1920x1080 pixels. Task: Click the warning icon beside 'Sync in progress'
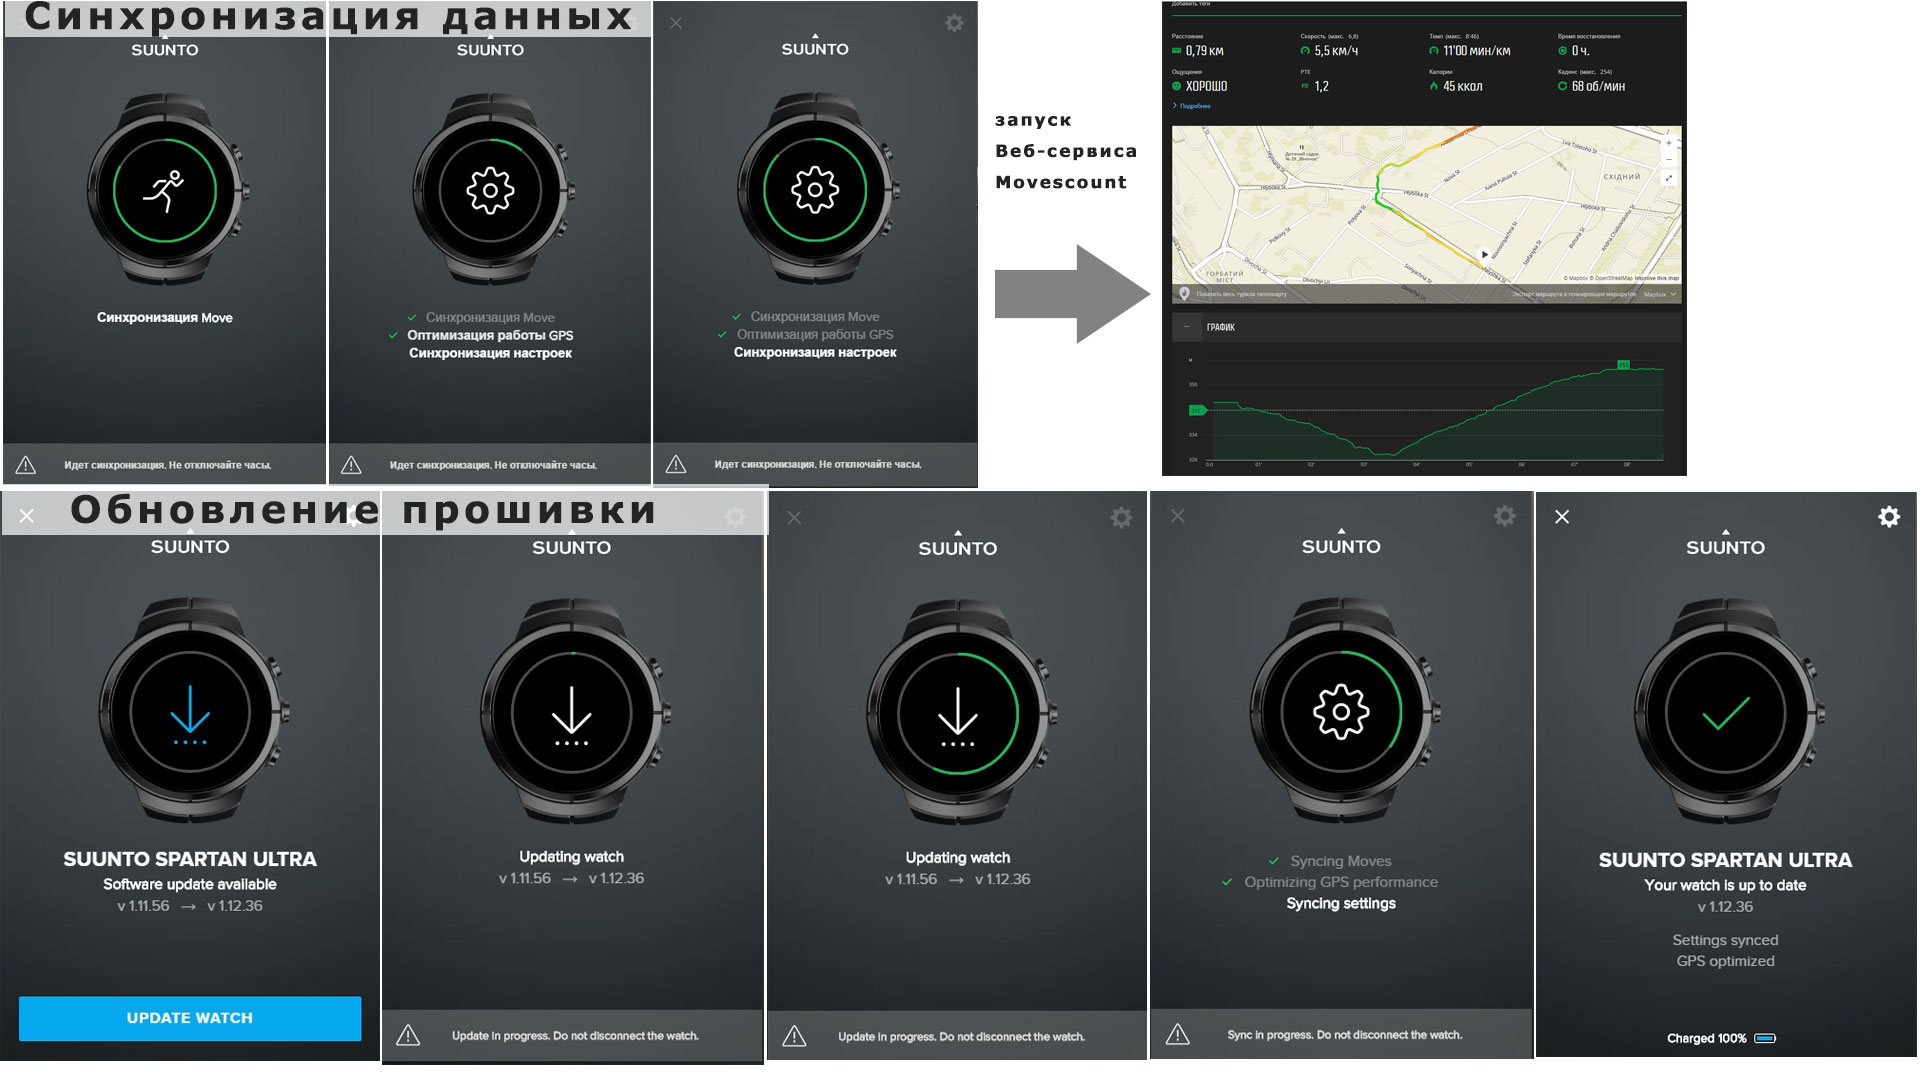point(1178,1035)
